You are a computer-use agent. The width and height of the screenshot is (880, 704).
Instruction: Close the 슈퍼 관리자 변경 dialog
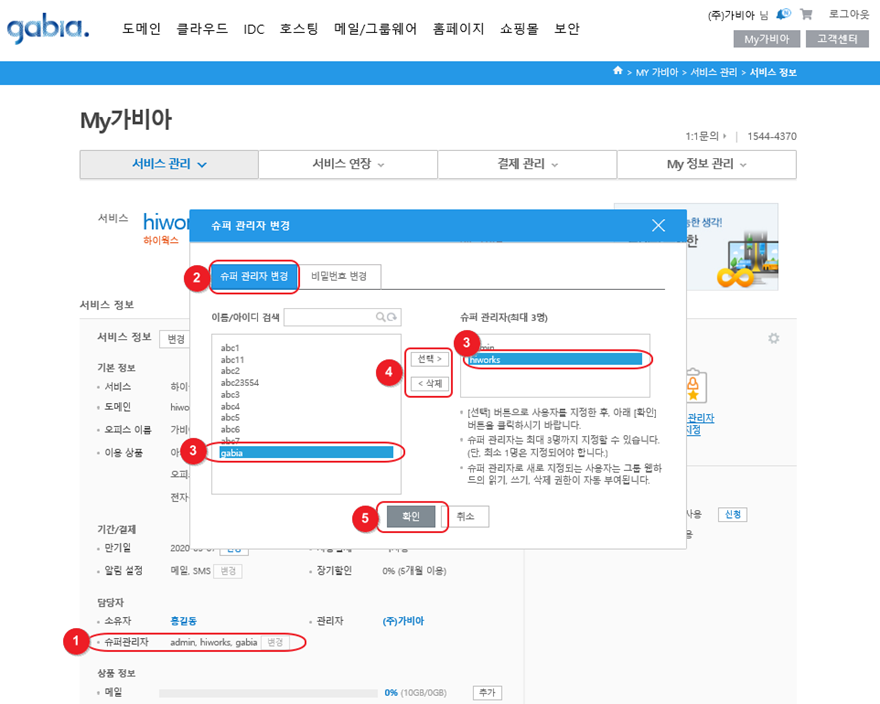coord(658,225)
